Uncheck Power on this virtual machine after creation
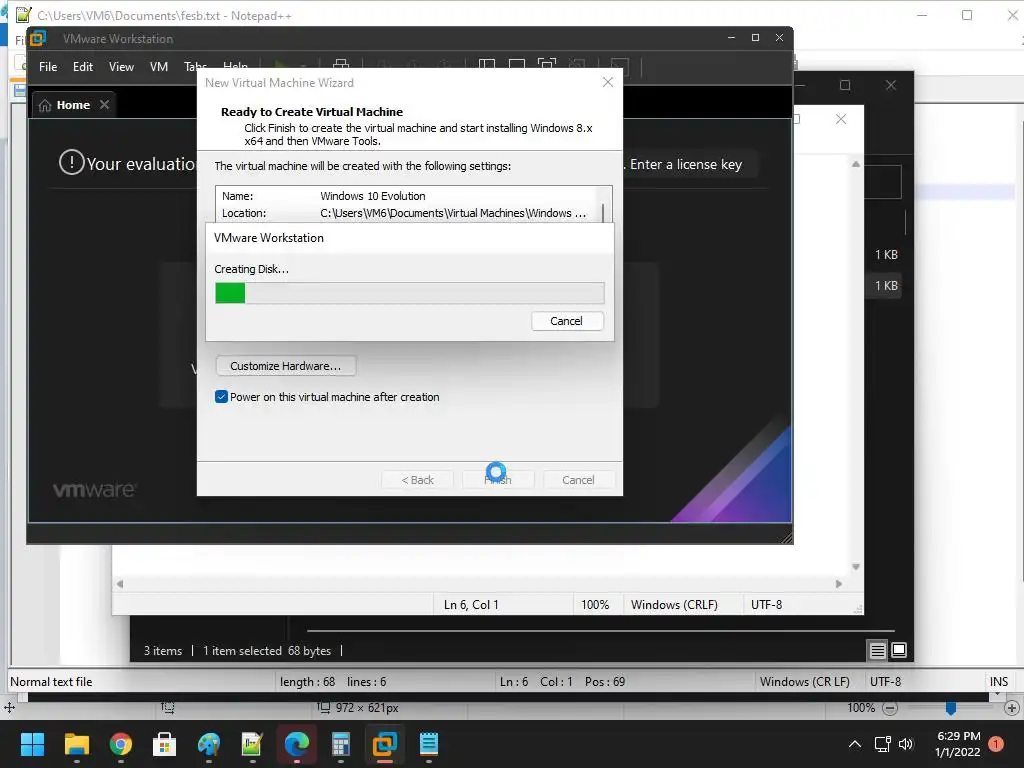The height and width of the screenshot is (768, 1024). [221, 397]
